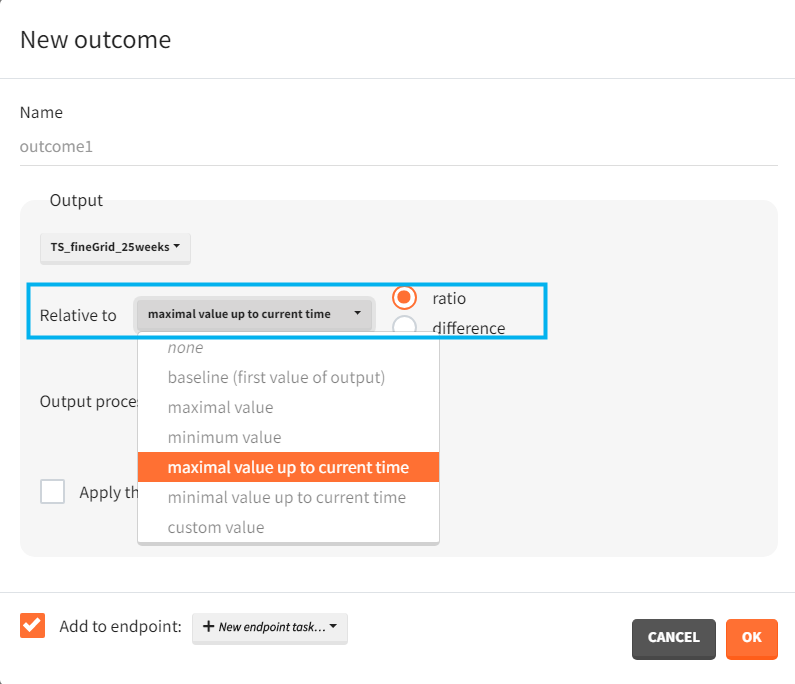Click the caret arrow beside TS_fineGrid_25weeks
The width and height of the screenshot is (795, 684).
(x=176, y=246)
